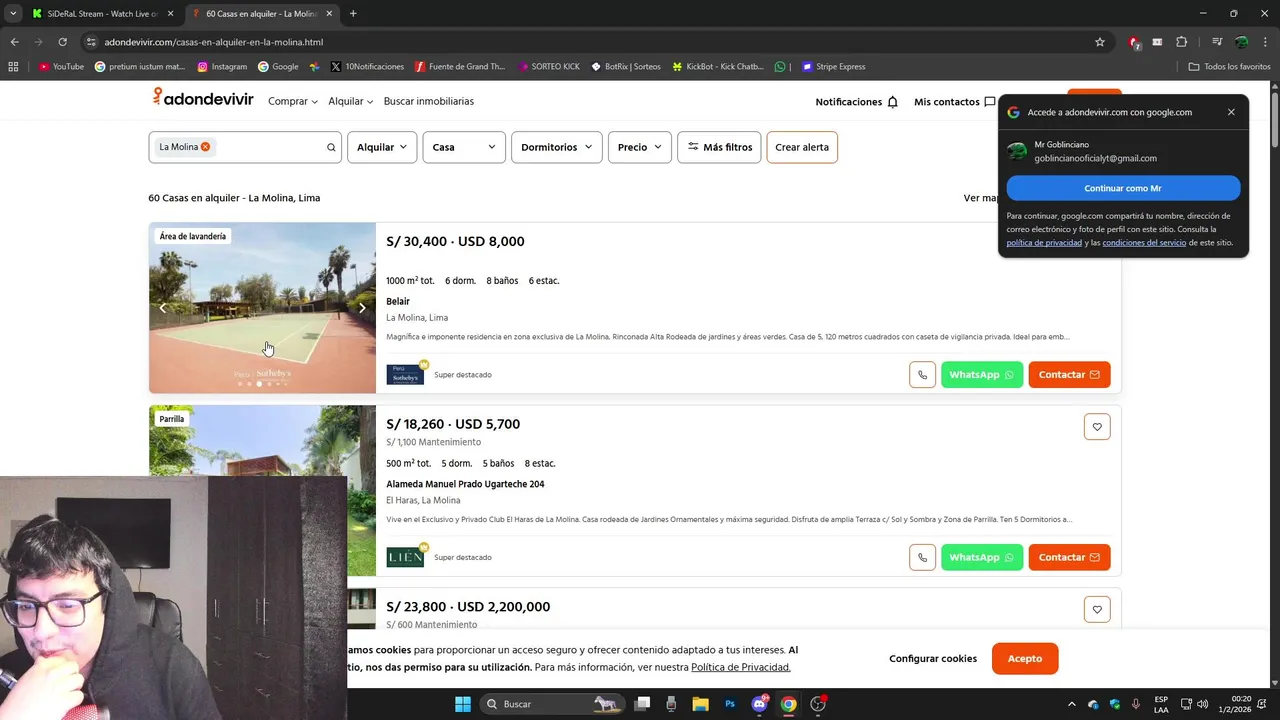1280x720 pixels.
Task: Open the YouTube bookmark
Action: (x=61, y=67)
